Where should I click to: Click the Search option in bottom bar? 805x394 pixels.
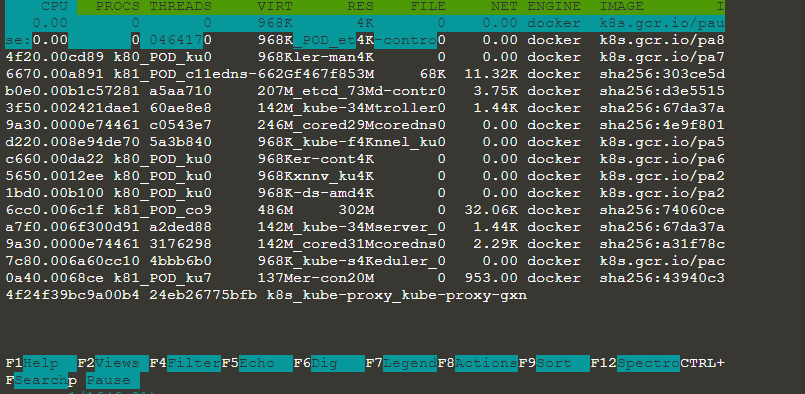coord(41,381)
